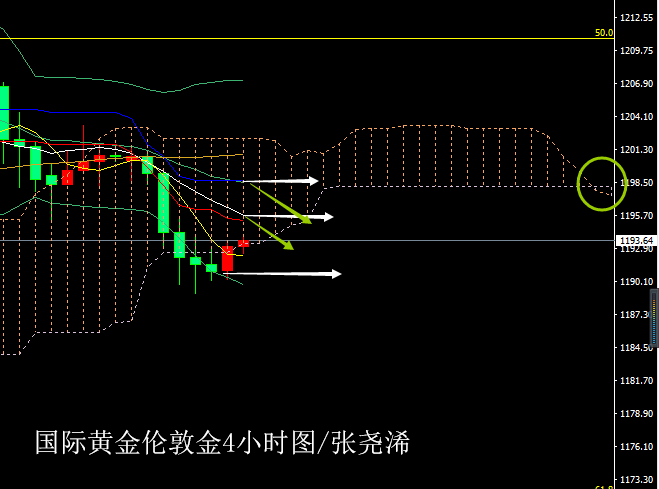This screenshot has height=489, width=659.
Task: Select the yellow 50.0 Fibonacci horizontal line
Action: (x=307, y=39)
